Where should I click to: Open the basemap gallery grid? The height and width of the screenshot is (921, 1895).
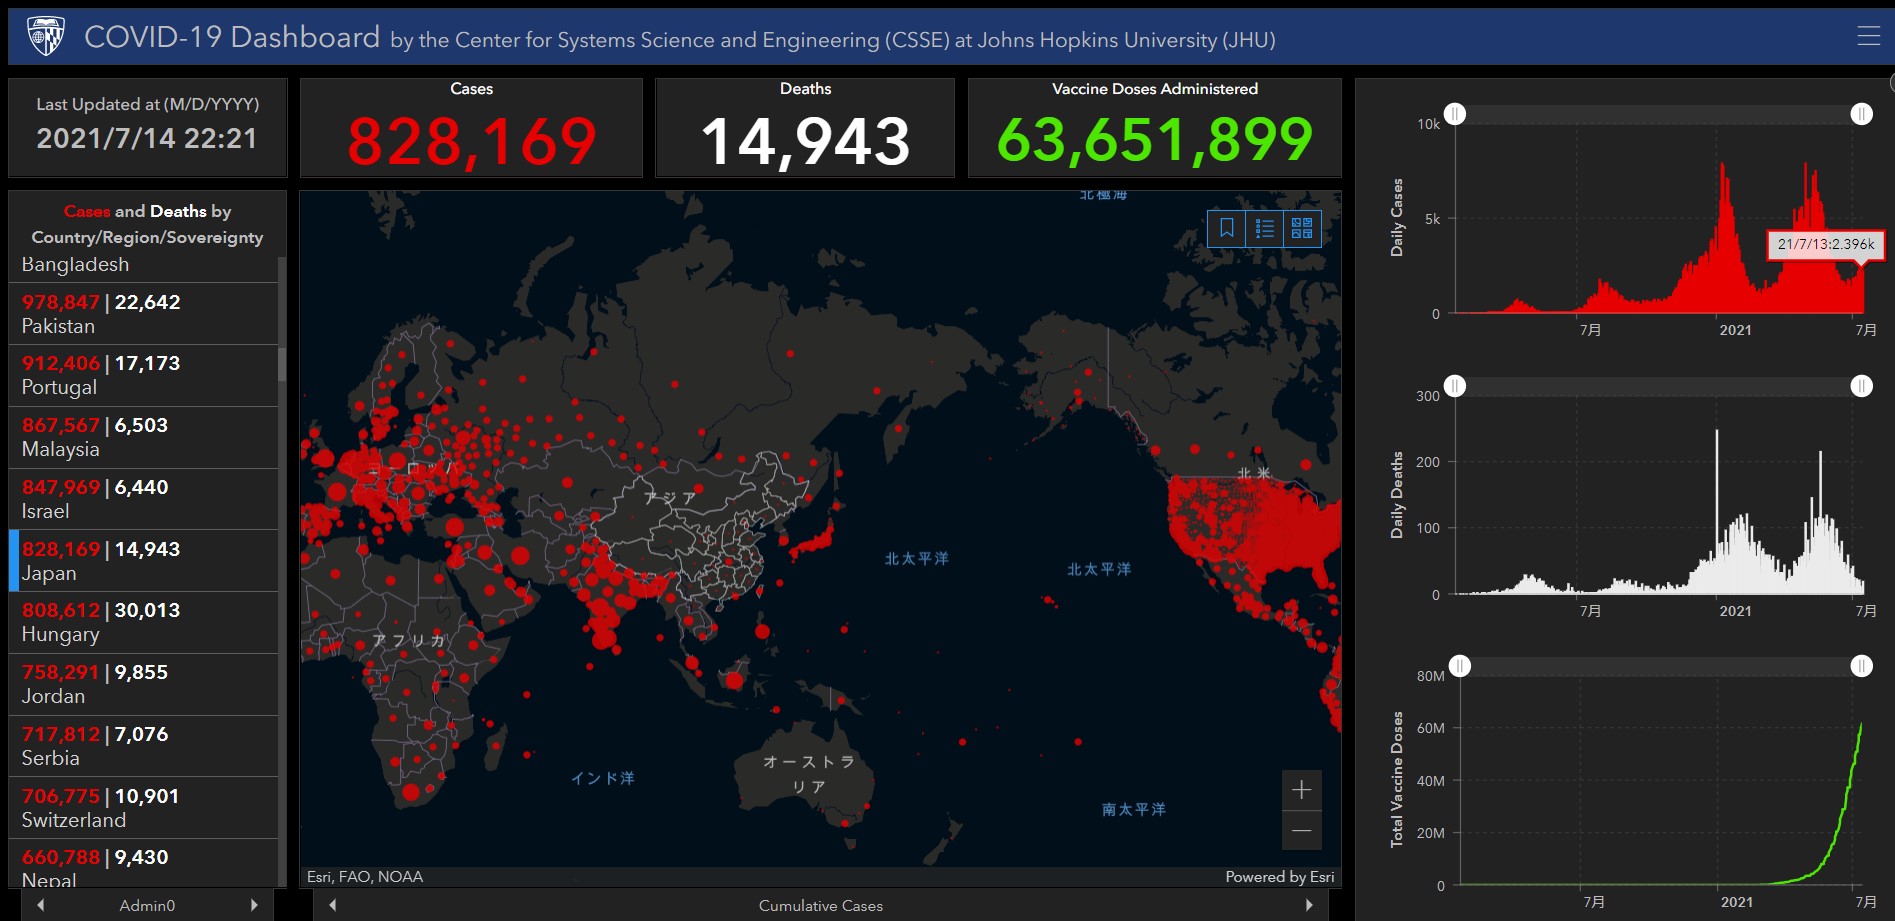pyautogui.click(x=1302, y=229)
